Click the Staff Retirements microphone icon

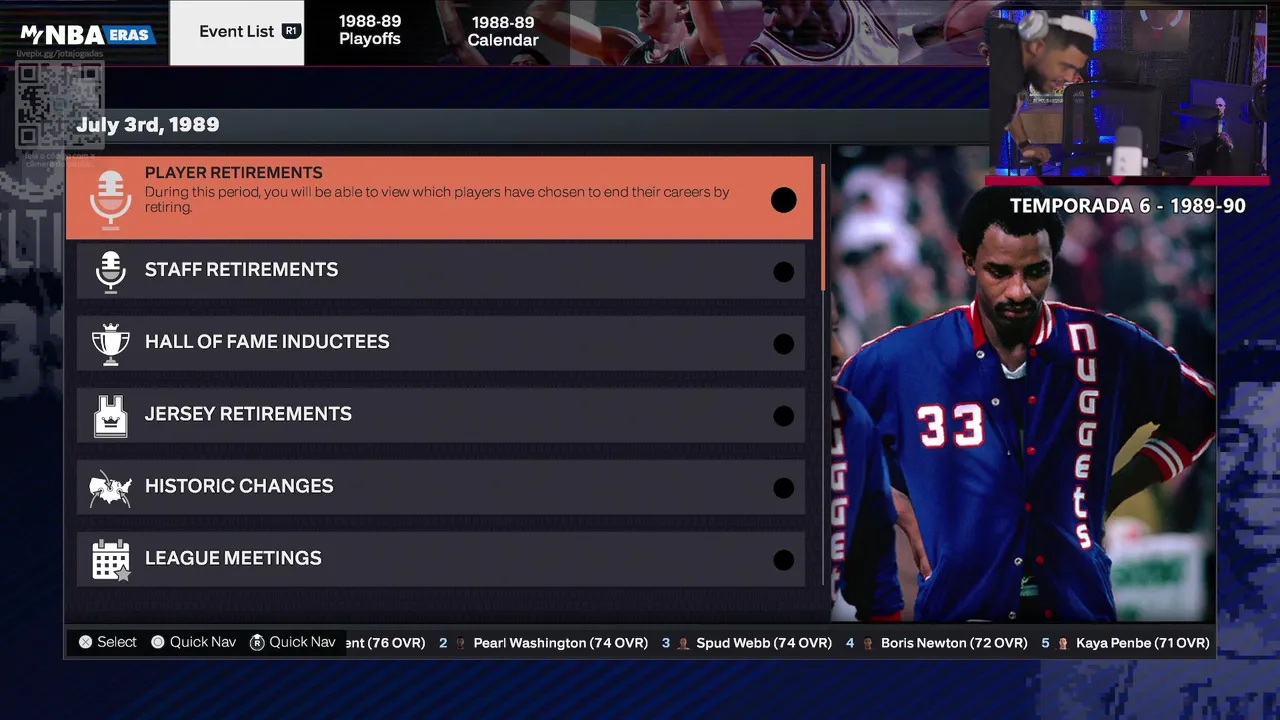pos(110,271)
